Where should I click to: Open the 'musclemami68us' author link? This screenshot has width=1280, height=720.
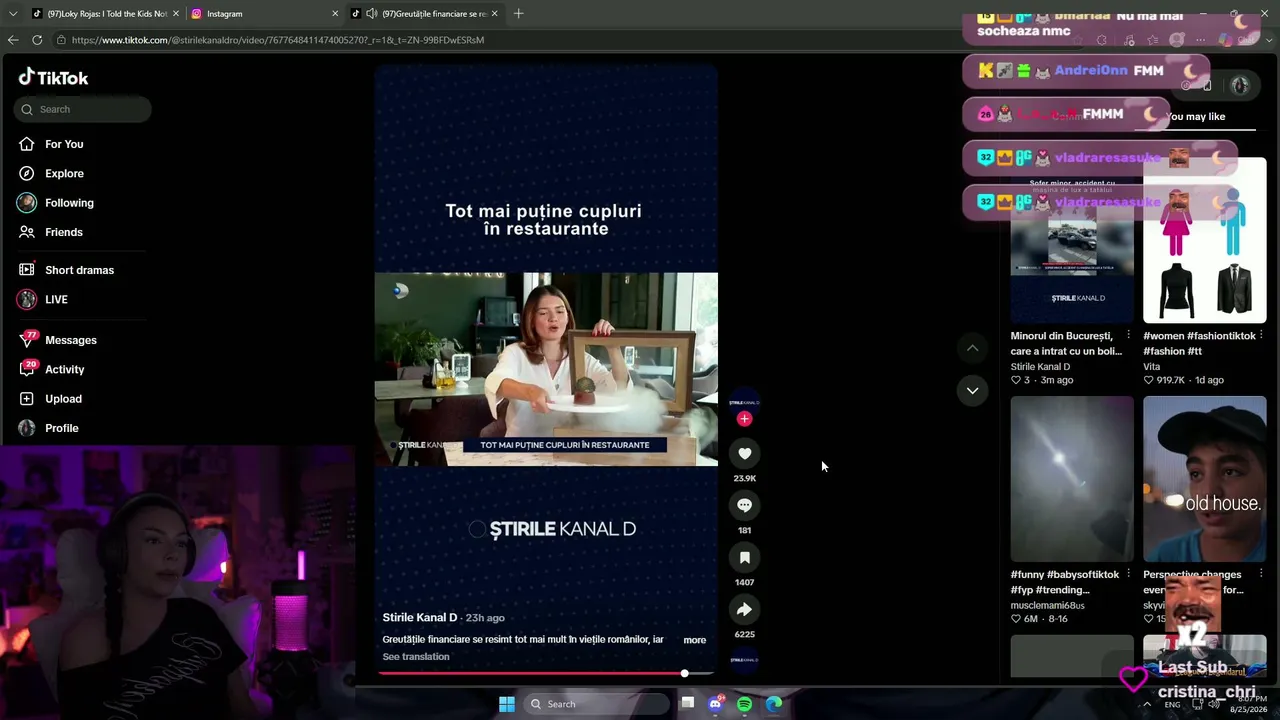click(x=1048, y=606)
